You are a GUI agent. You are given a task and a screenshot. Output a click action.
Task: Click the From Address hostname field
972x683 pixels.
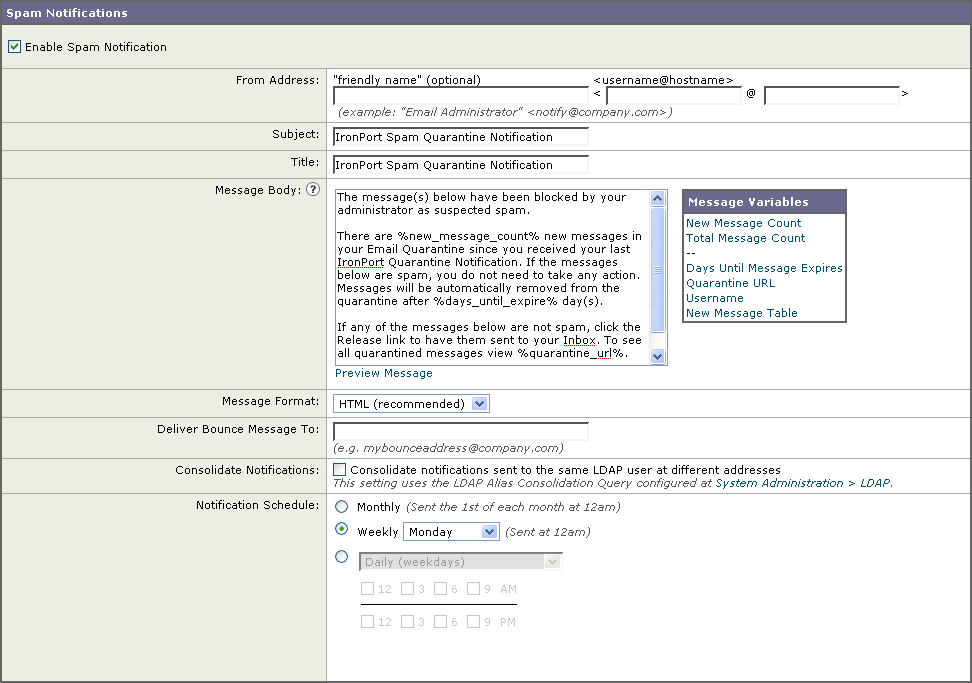click(x=832, y=95)
